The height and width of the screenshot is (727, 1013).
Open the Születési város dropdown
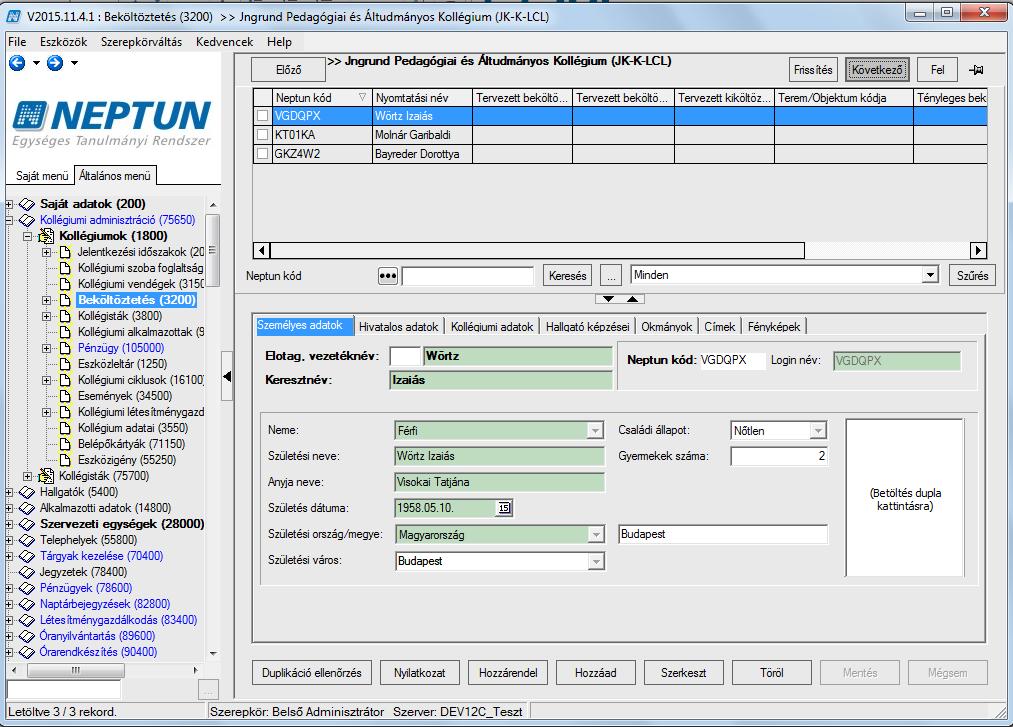(595, 562)
